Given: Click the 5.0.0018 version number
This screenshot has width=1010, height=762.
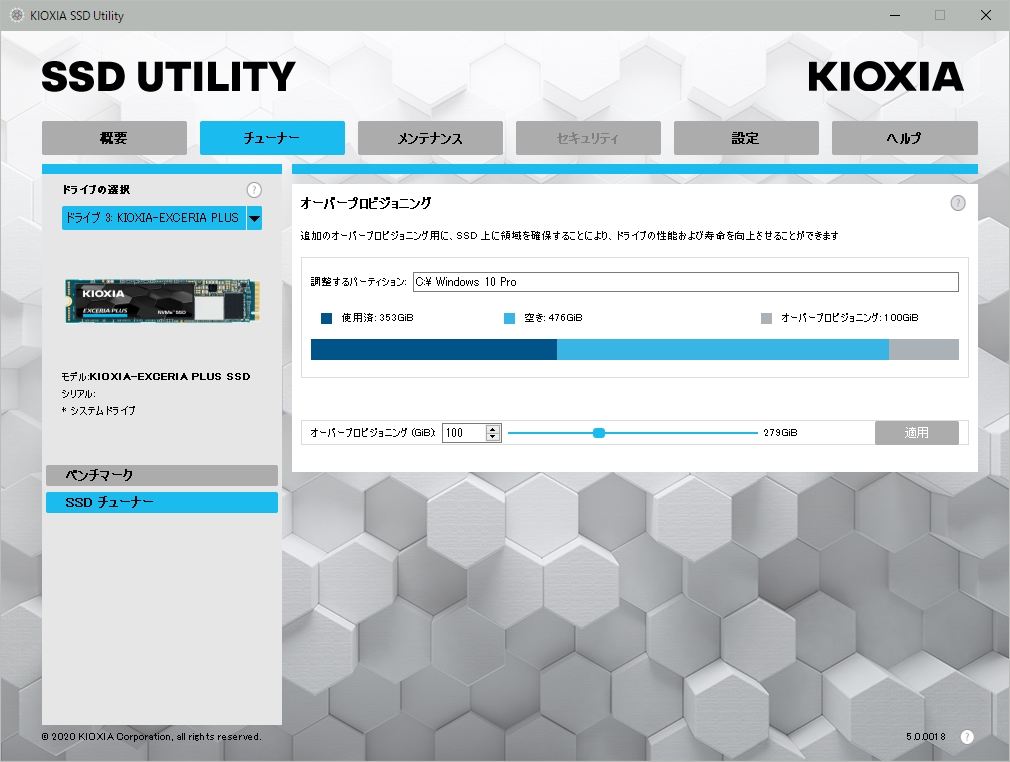Looking at the screenshot, I should click(x=926, y=737).
